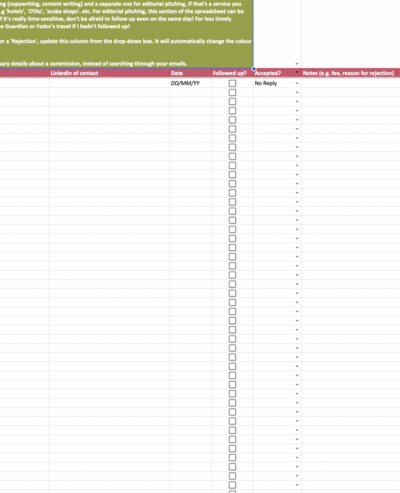Open the dropdown arrow just above the Accepted? header

[297, 64]
